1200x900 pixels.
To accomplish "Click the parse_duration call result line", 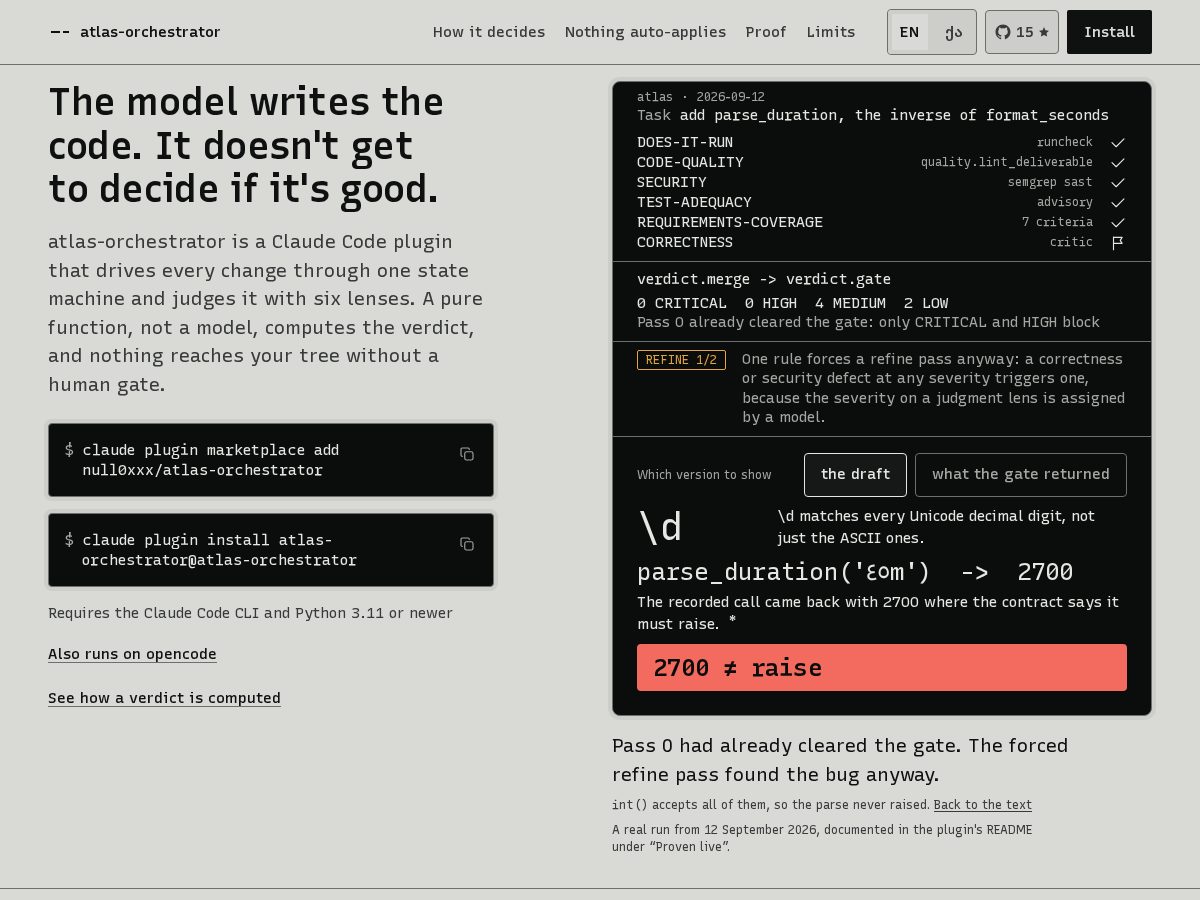I will [x=855, y=572].
